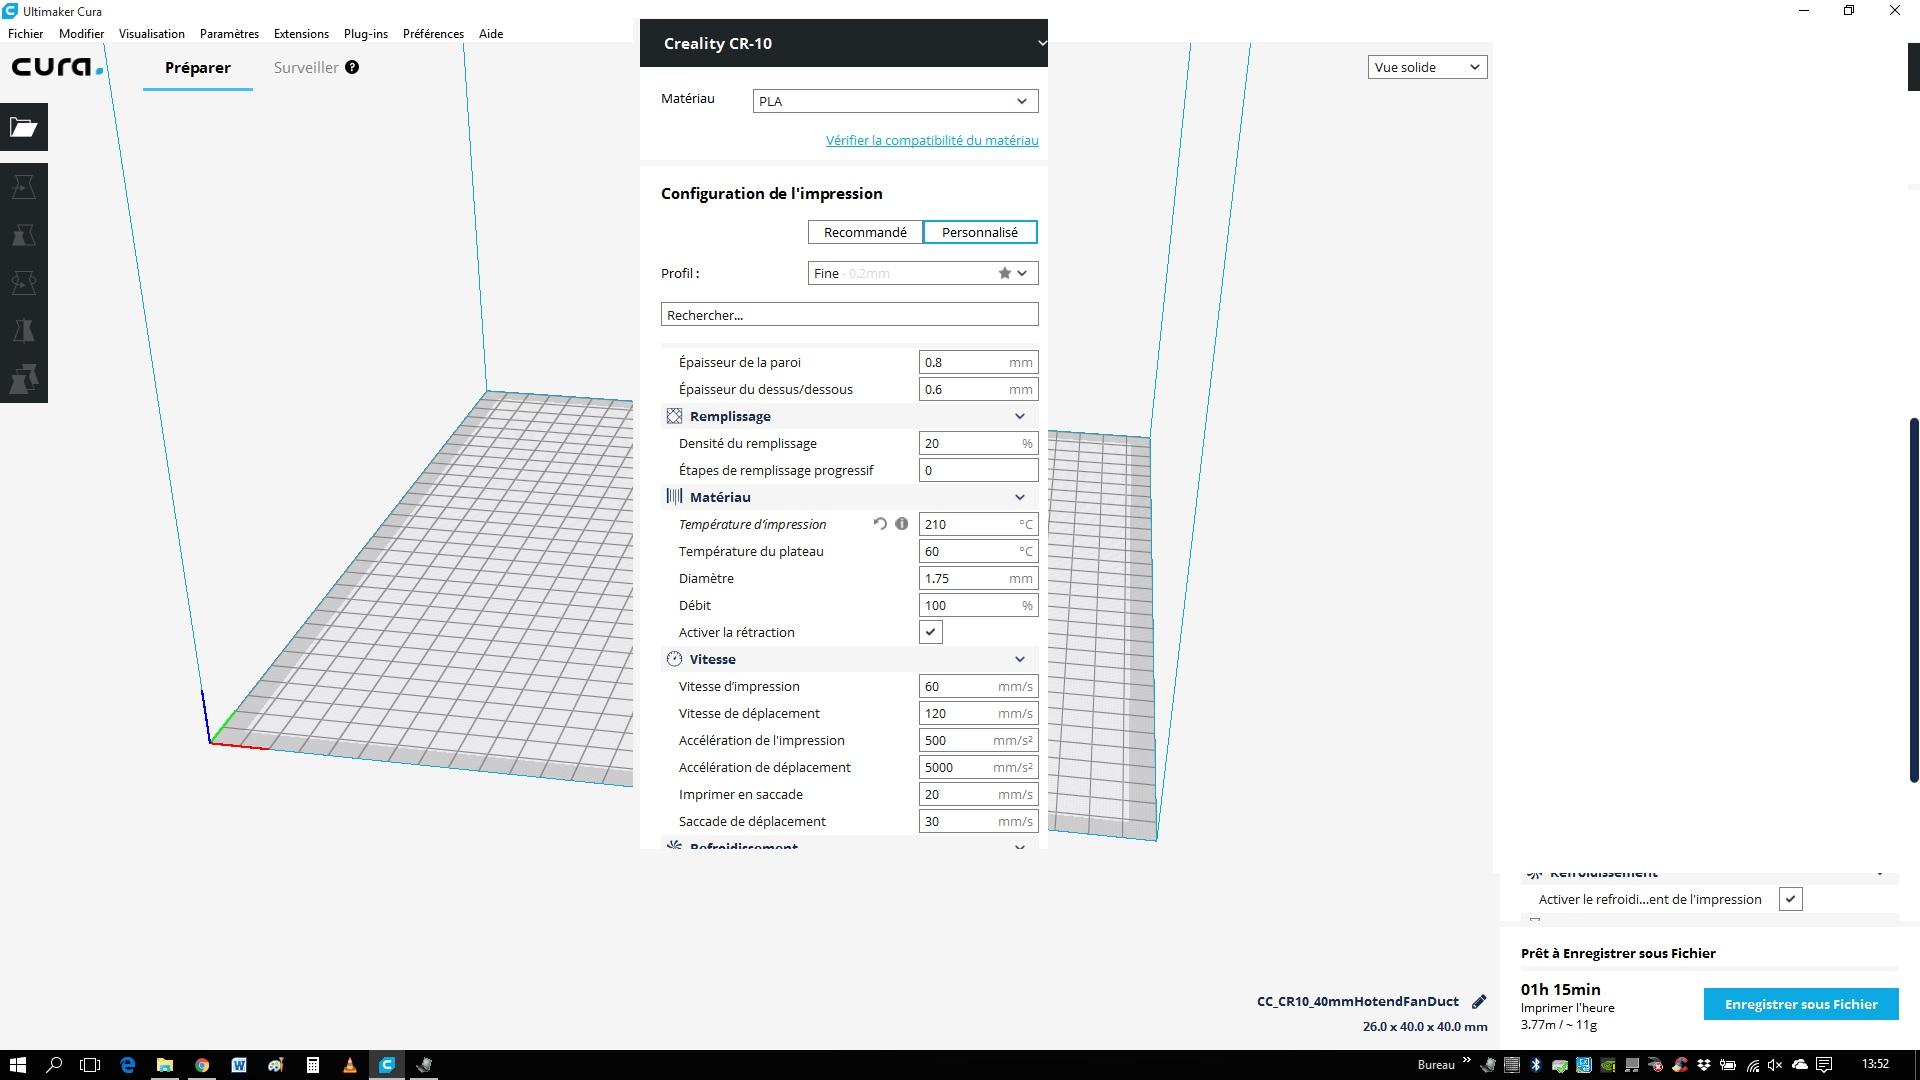Click the Dropbox tray icon
Screen dimensions: 1920x1080
(x=1703, y=1065)
